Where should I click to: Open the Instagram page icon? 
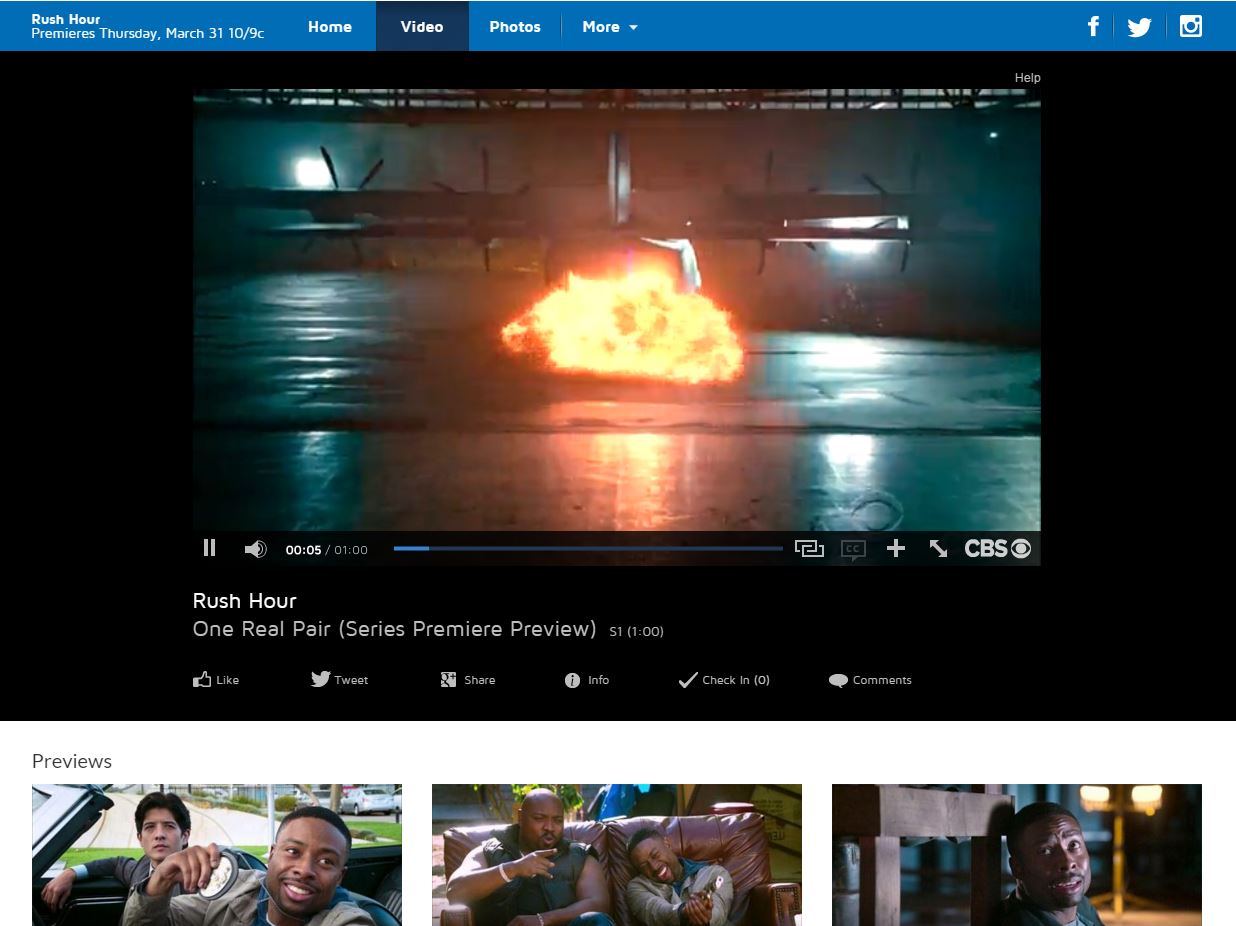click(x=1190, y=26)
